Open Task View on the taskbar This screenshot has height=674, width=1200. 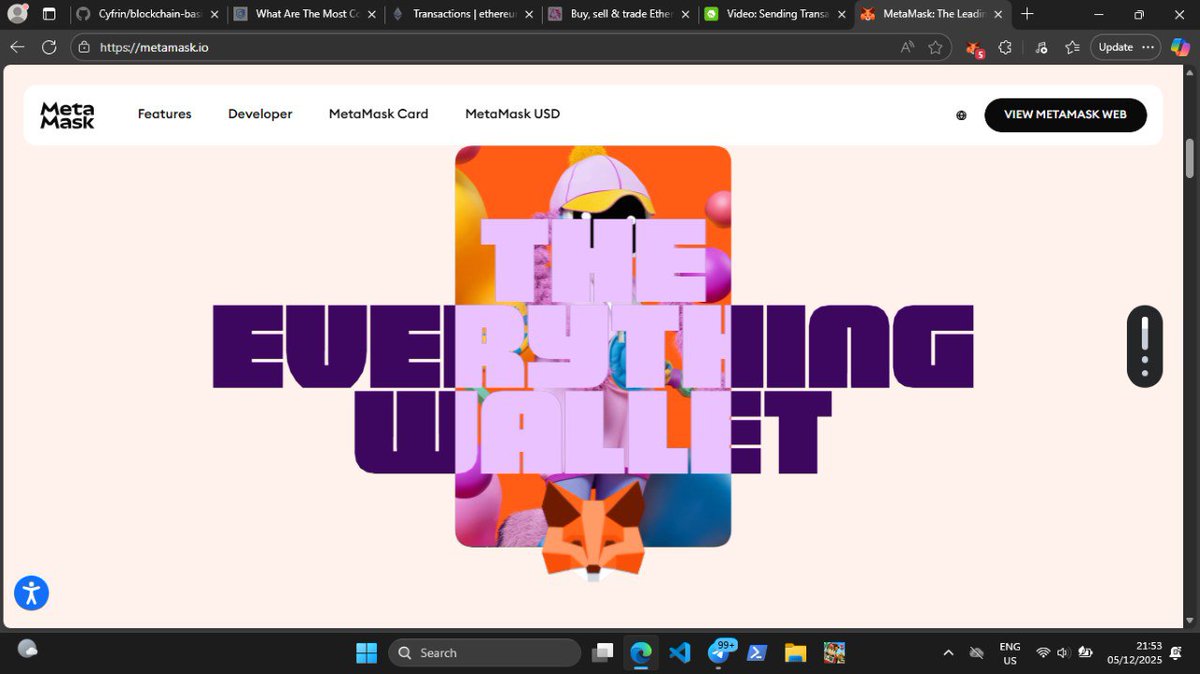[x=602, y=653]
